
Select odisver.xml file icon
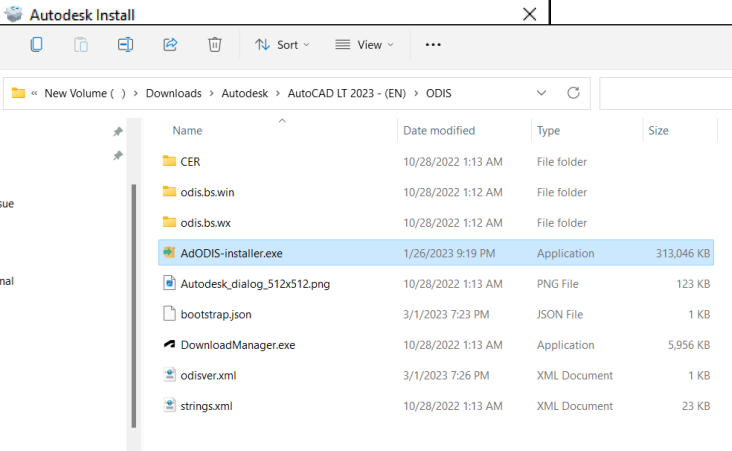(x=169, y=375)
